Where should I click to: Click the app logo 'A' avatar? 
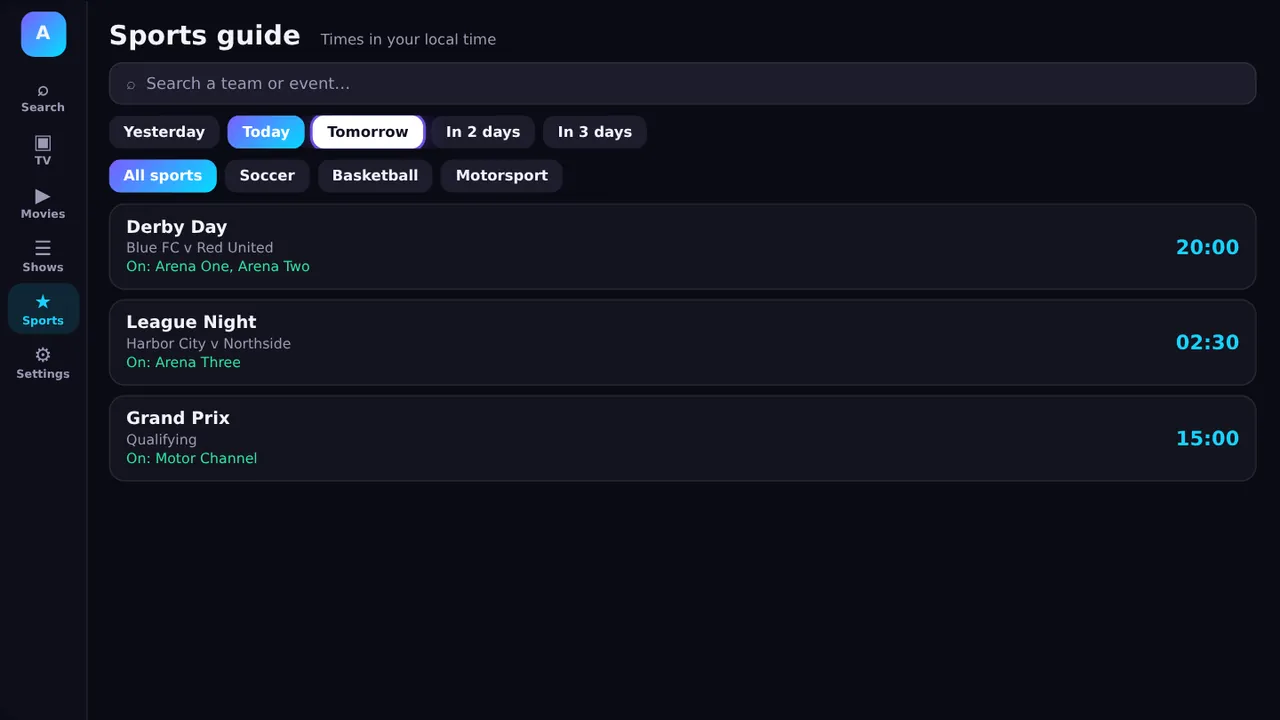pyautogui.click(x=43, y=34)
